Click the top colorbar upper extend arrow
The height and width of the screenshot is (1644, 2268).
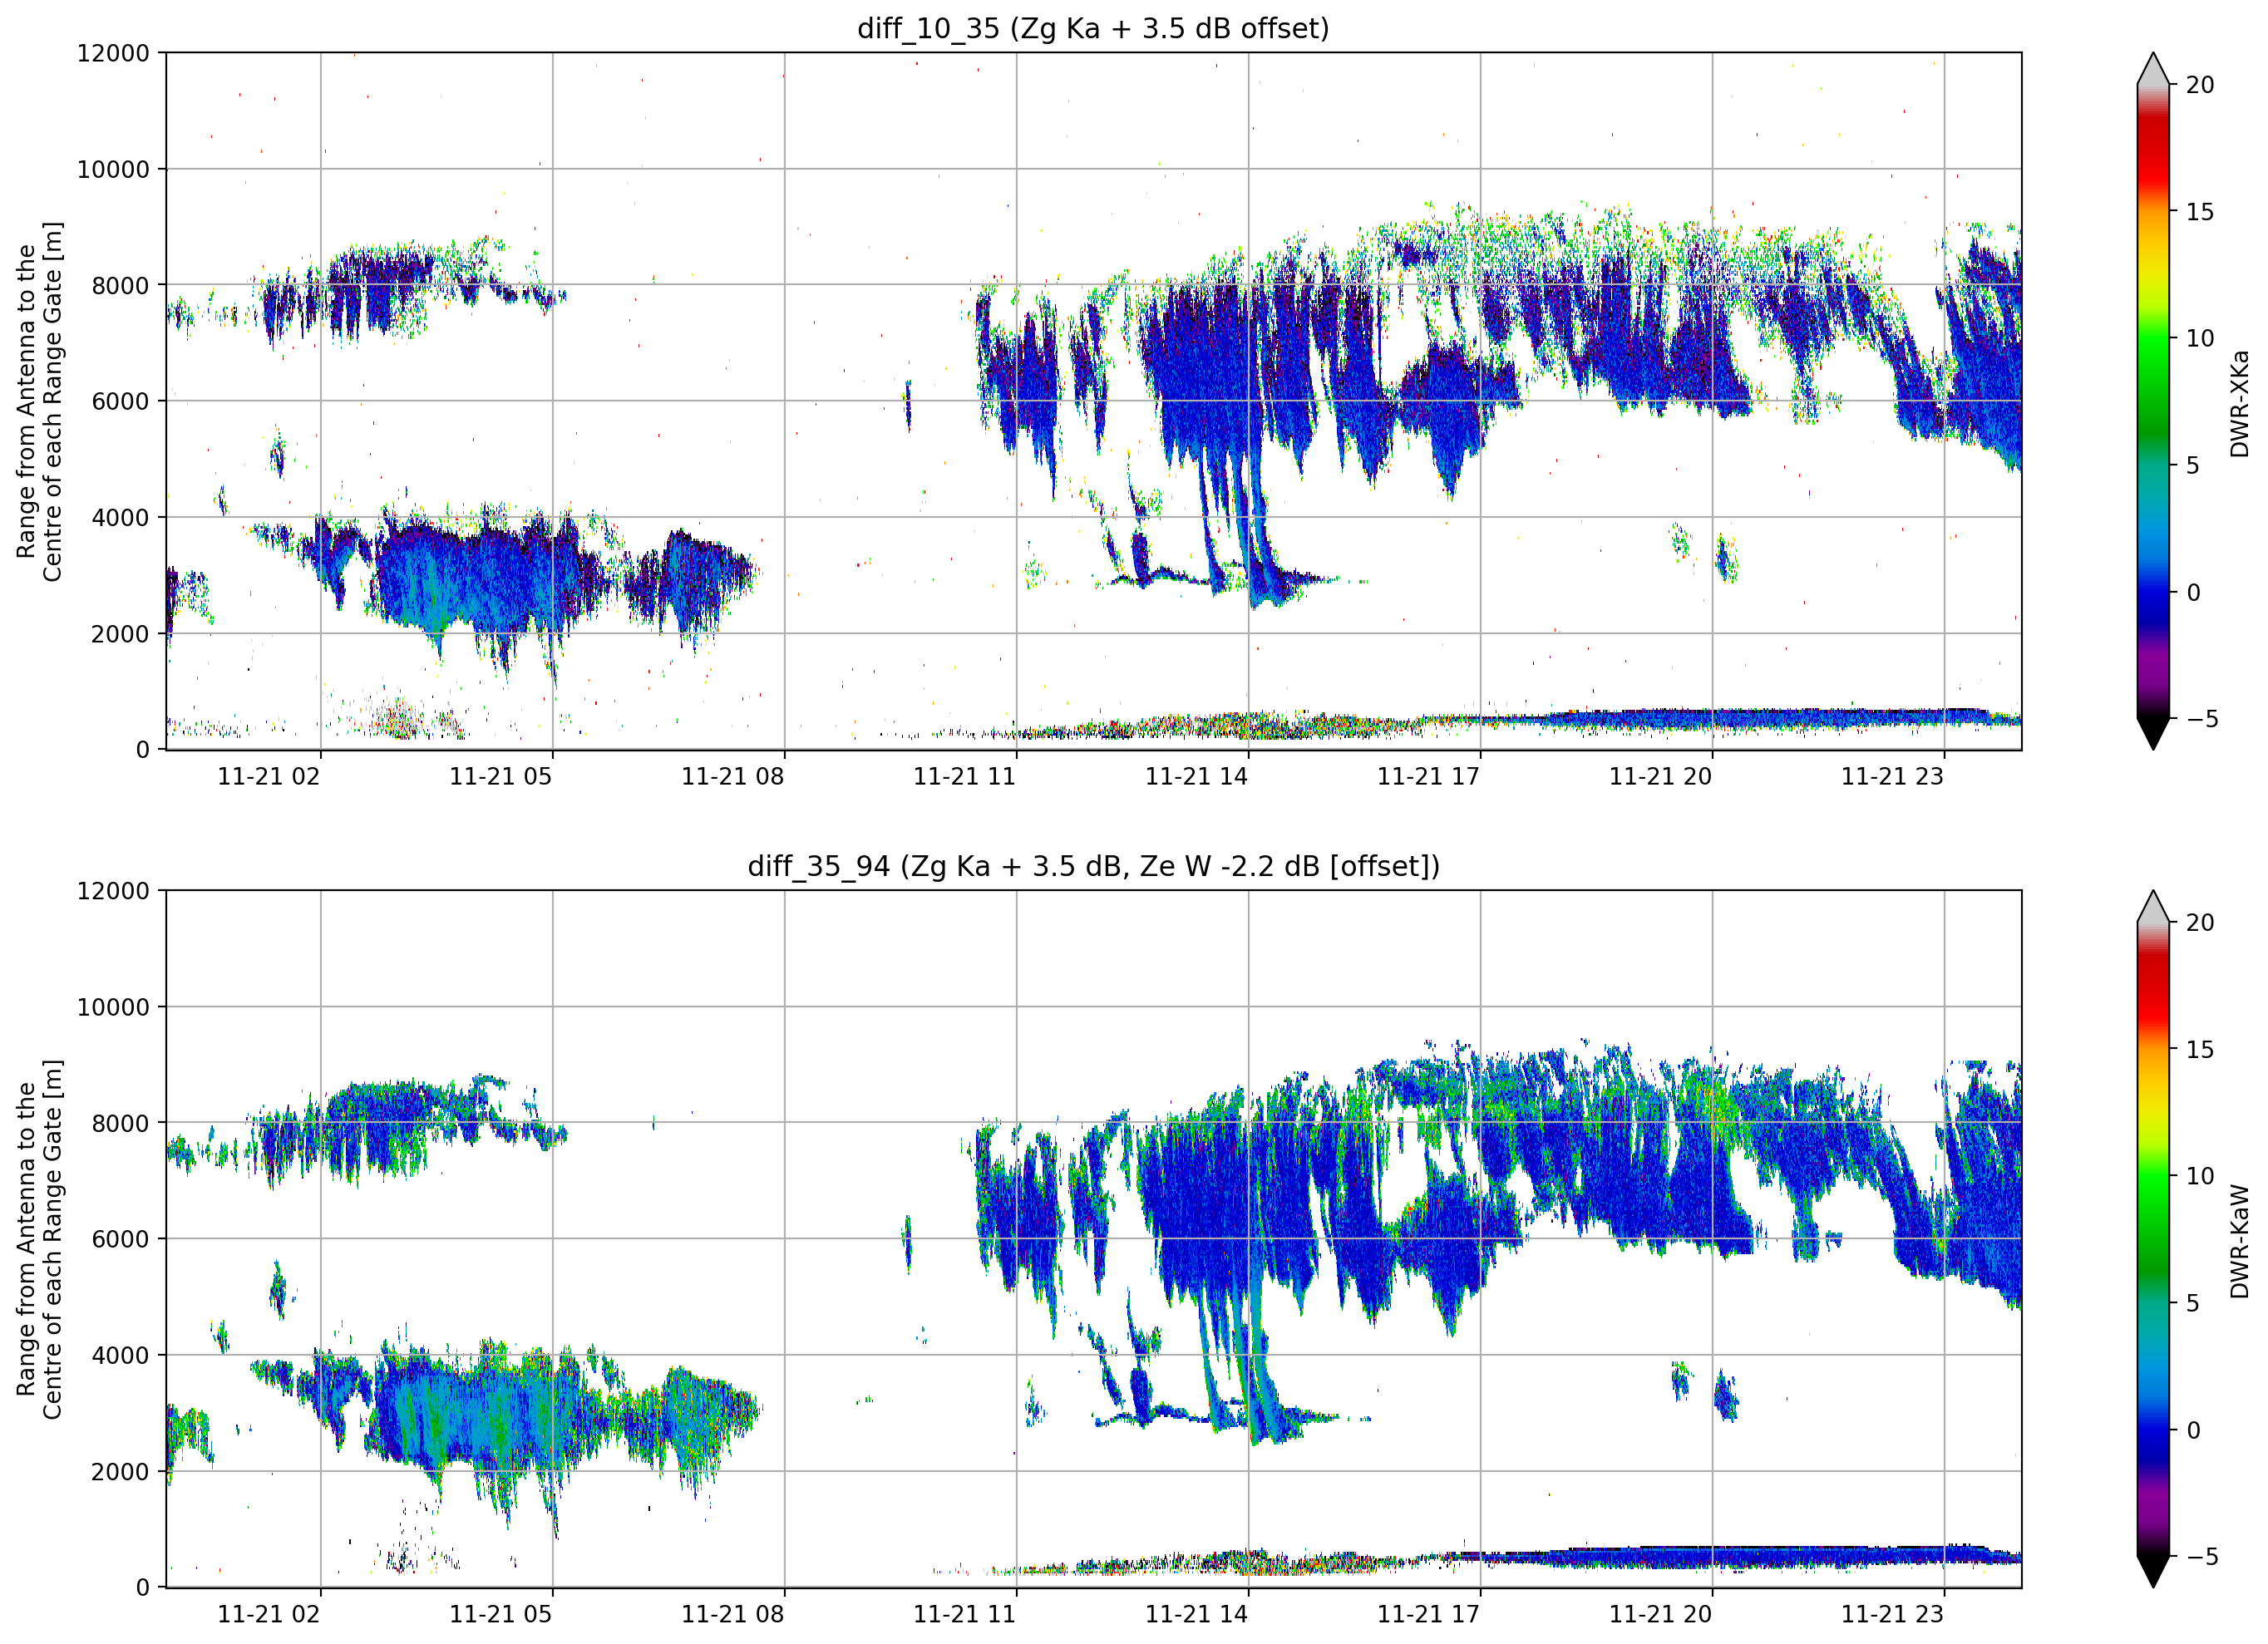tap(2153, 68)
